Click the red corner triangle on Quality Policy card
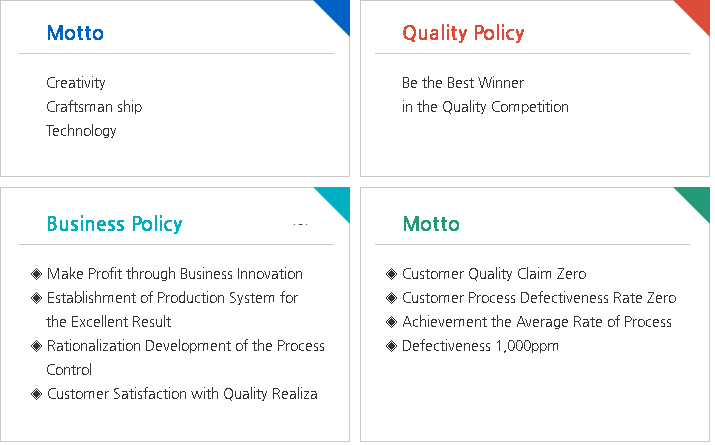This screenshot has width=715, height=445. tap(697, 12)
